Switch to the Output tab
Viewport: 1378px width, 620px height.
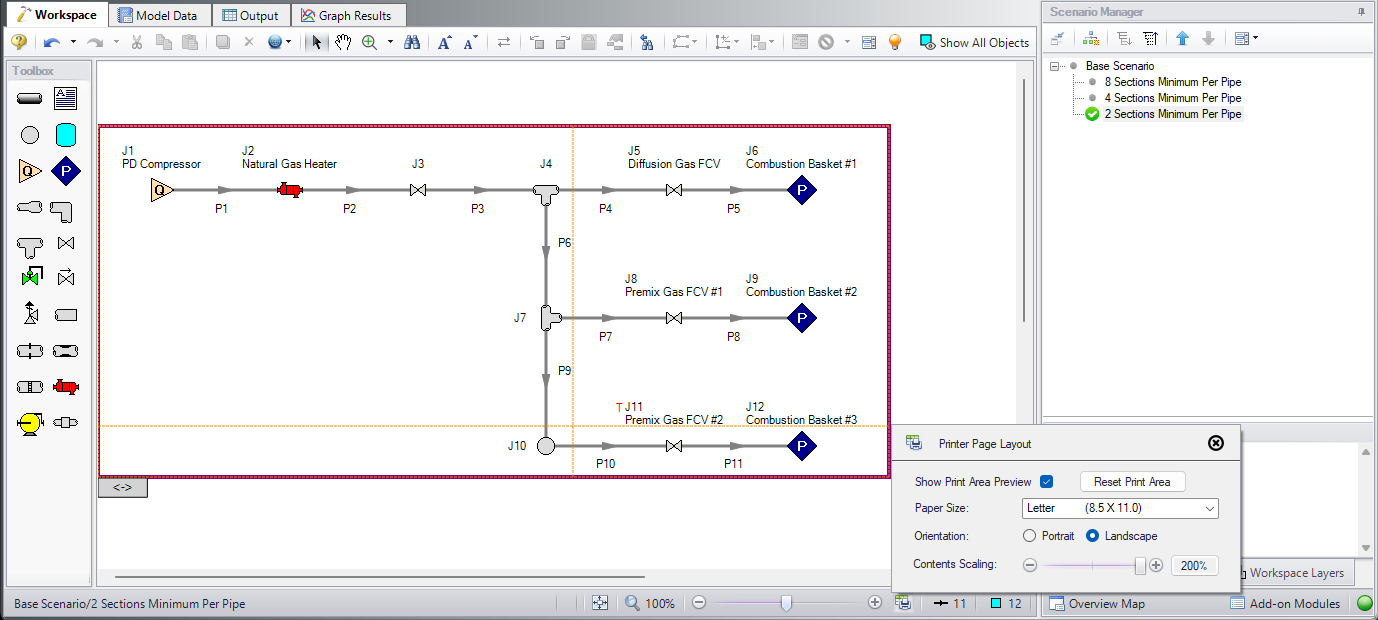pos(252,15)
